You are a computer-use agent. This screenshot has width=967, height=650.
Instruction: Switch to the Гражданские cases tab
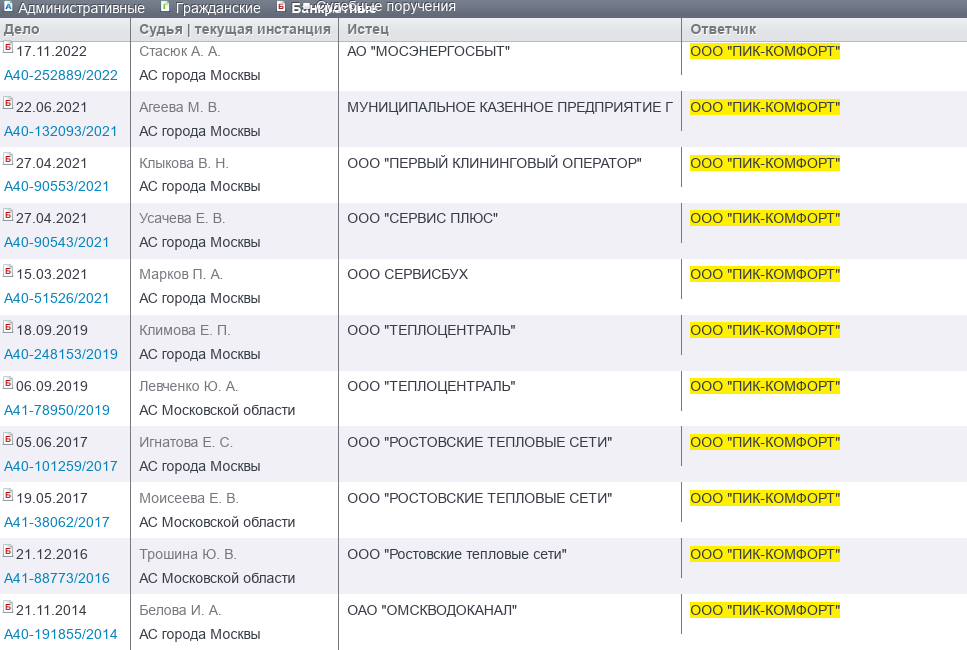[x=217, y=8]
